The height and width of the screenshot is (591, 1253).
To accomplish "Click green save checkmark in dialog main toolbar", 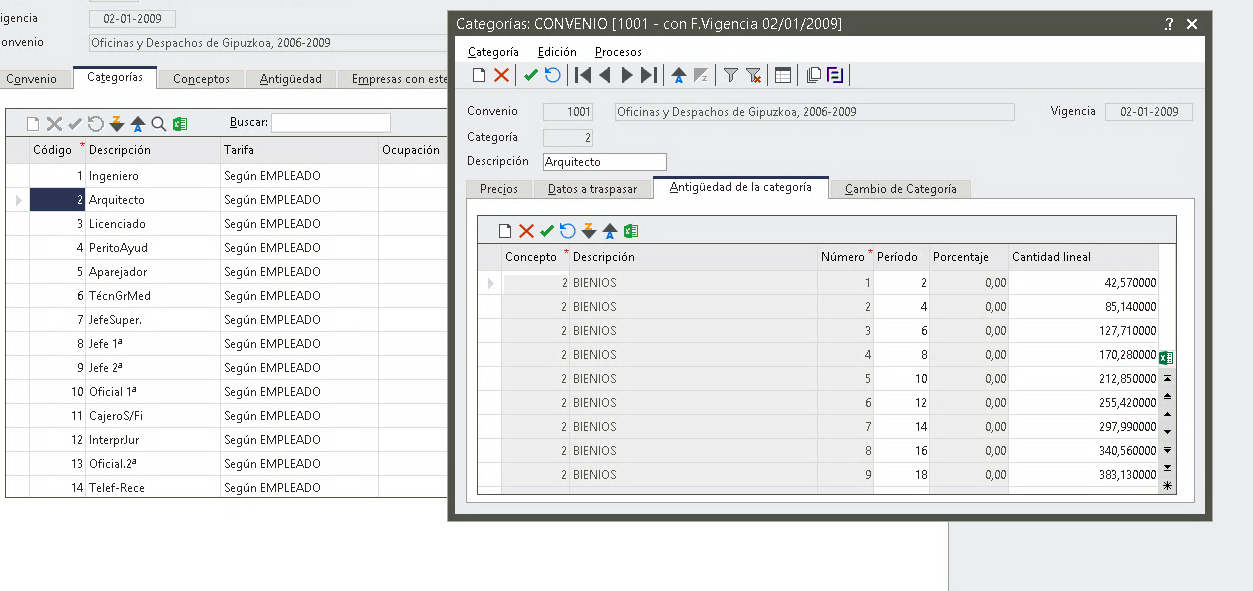I will click(531, 75).
